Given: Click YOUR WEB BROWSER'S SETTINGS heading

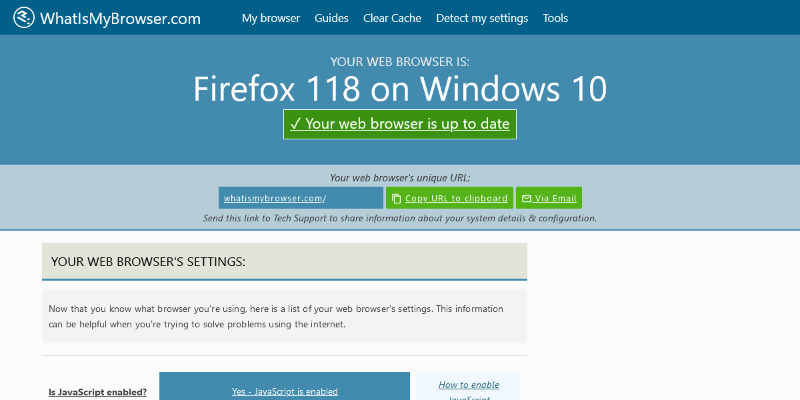Looking at the screenshot, I should coord(148,262).
